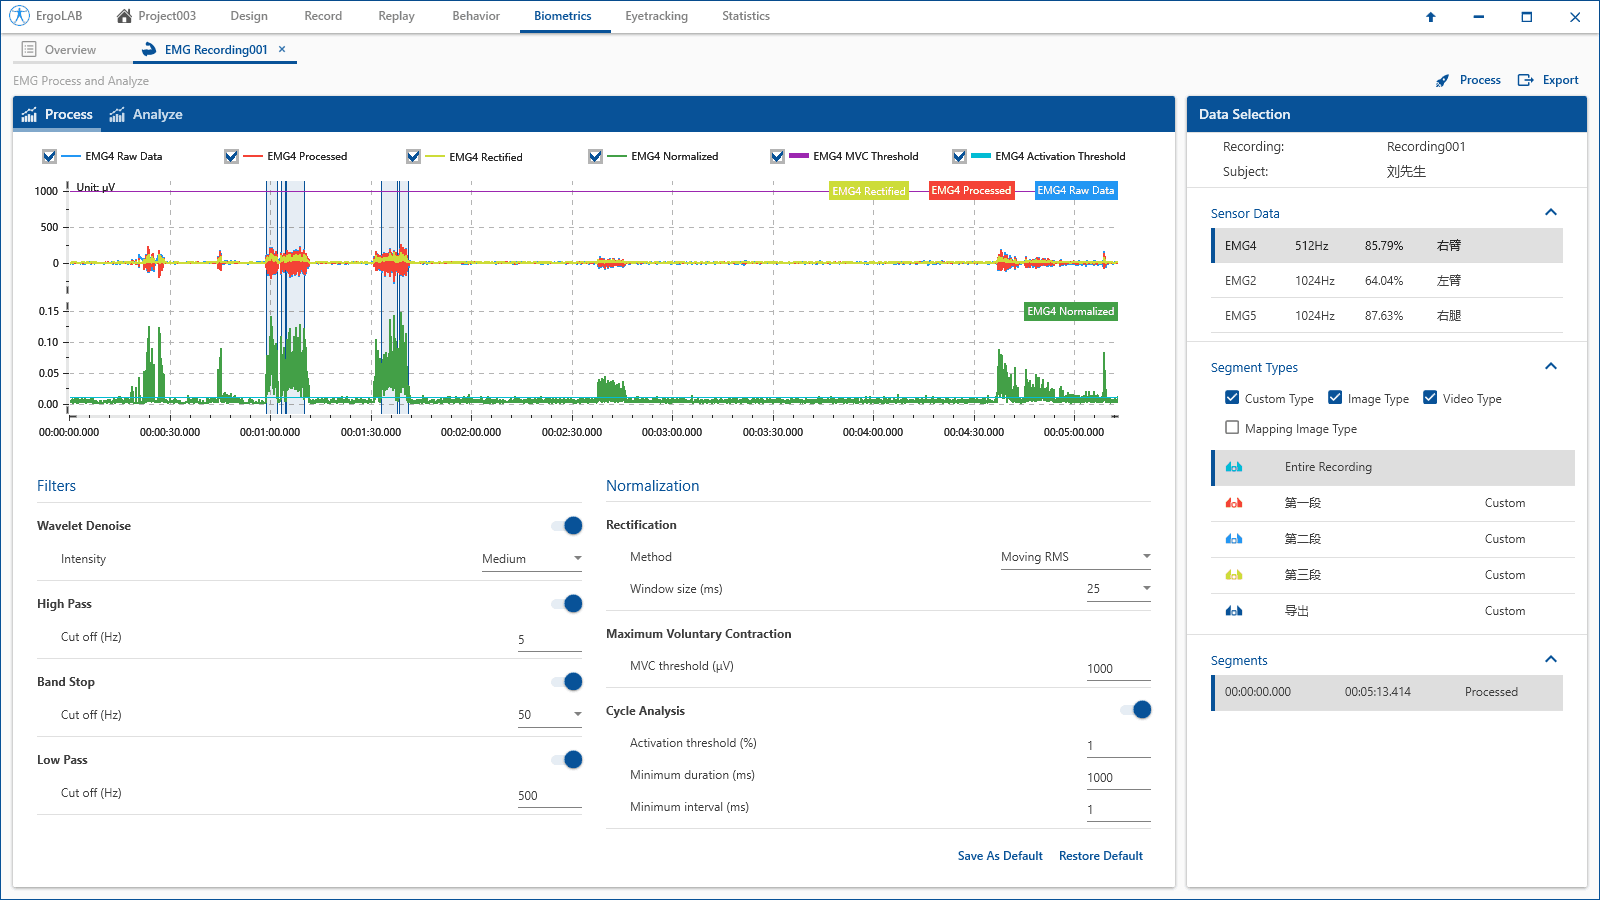This screenshot has height=900, width=1600.
Task: Disable the Cycle Analysis toggle
Action: click(x=1136, y=710)
